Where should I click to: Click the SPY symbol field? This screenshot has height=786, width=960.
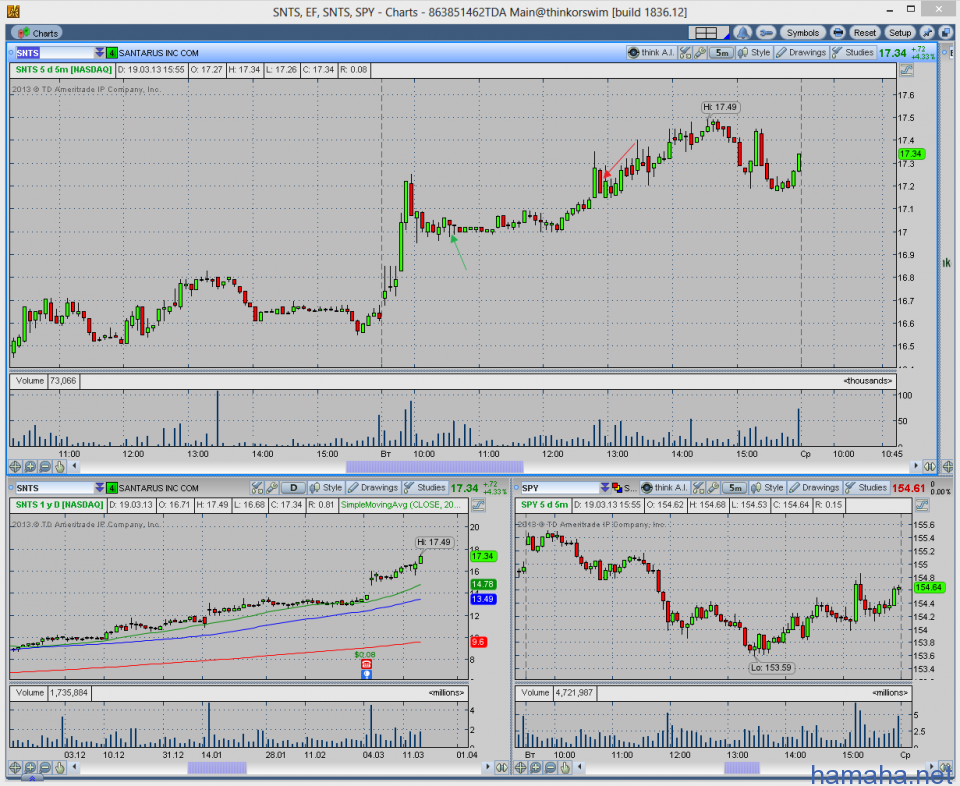click(x=558, y=488)
